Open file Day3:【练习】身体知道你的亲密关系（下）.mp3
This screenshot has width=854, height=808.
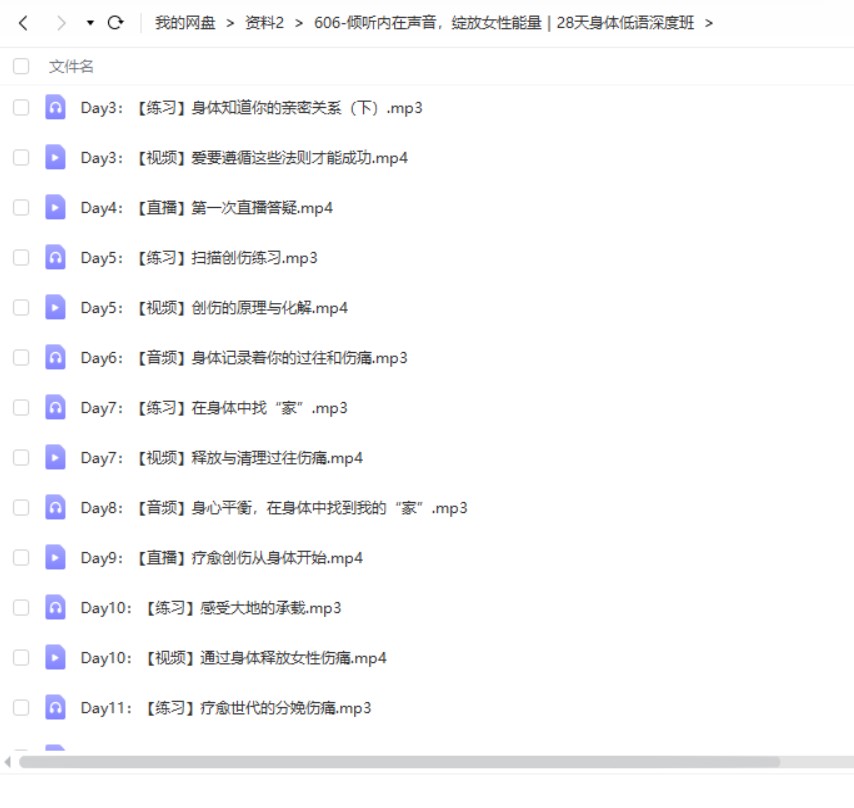pos(252,108)
